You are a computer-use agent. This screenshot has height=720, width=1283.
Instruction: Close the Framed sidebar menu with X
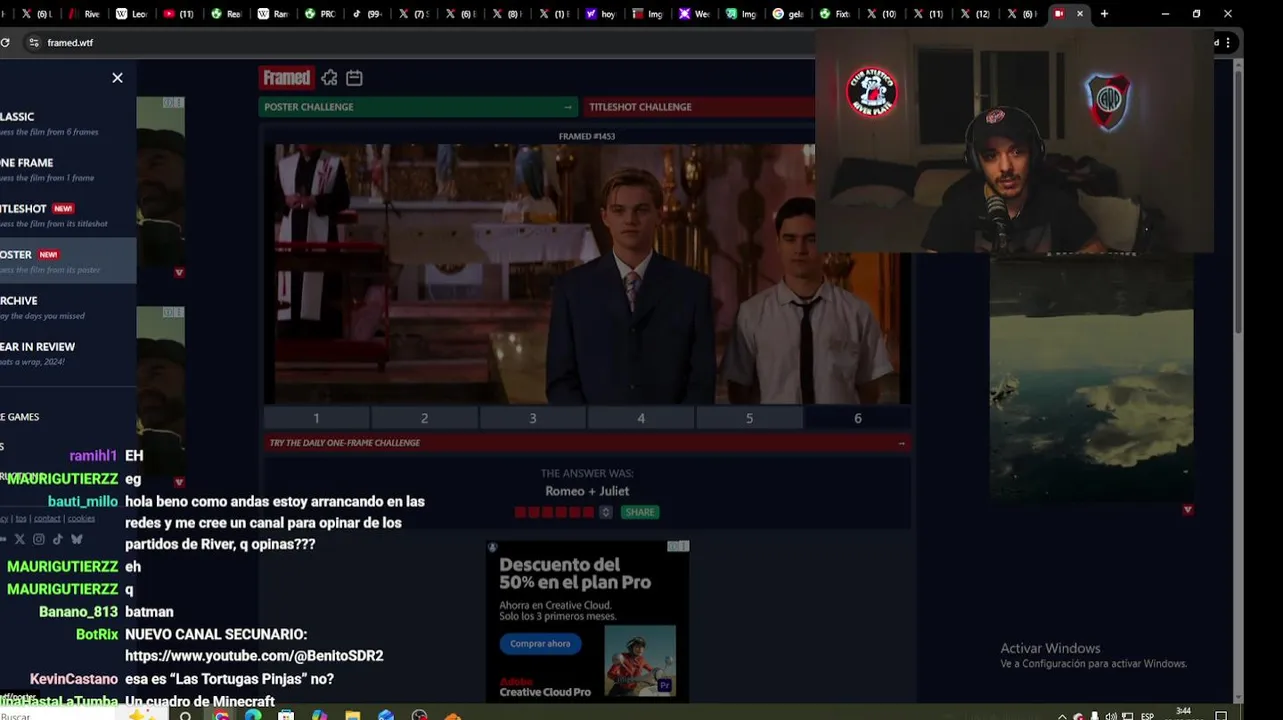(117, 78)
